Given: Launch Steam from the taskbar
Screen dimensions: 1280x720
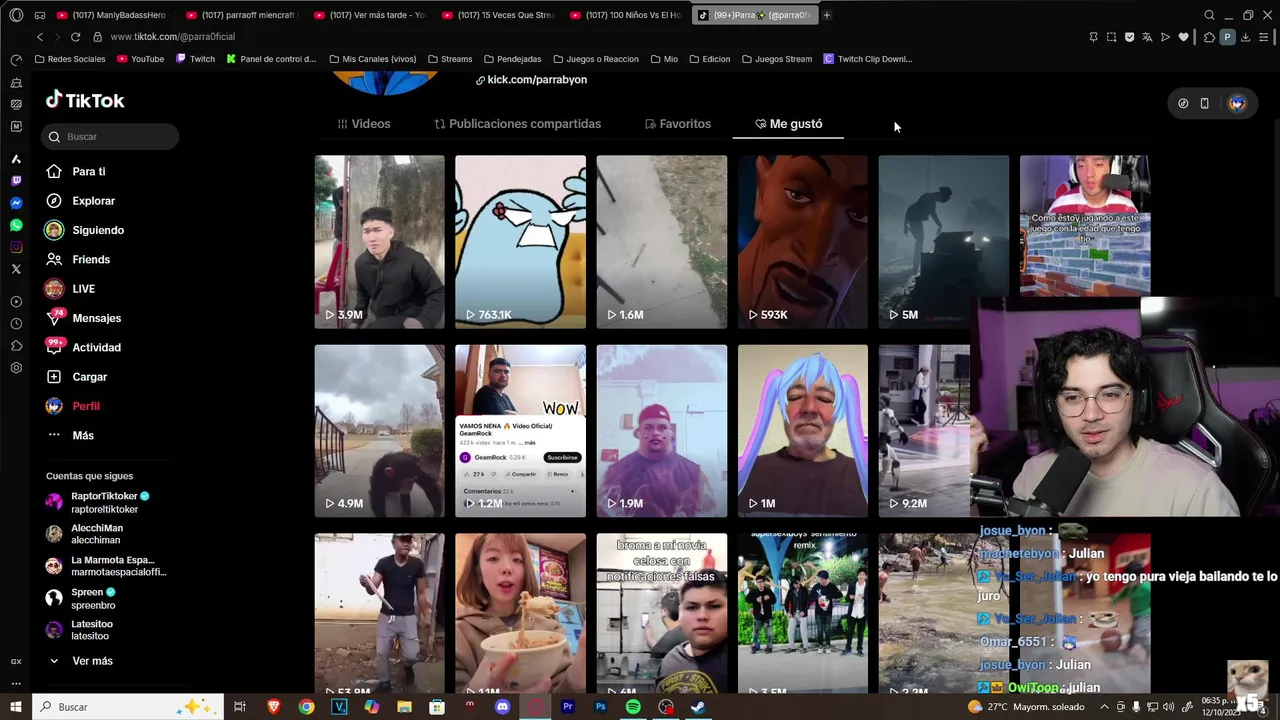Looking at the screenshot, I should (x=699, y=707).
